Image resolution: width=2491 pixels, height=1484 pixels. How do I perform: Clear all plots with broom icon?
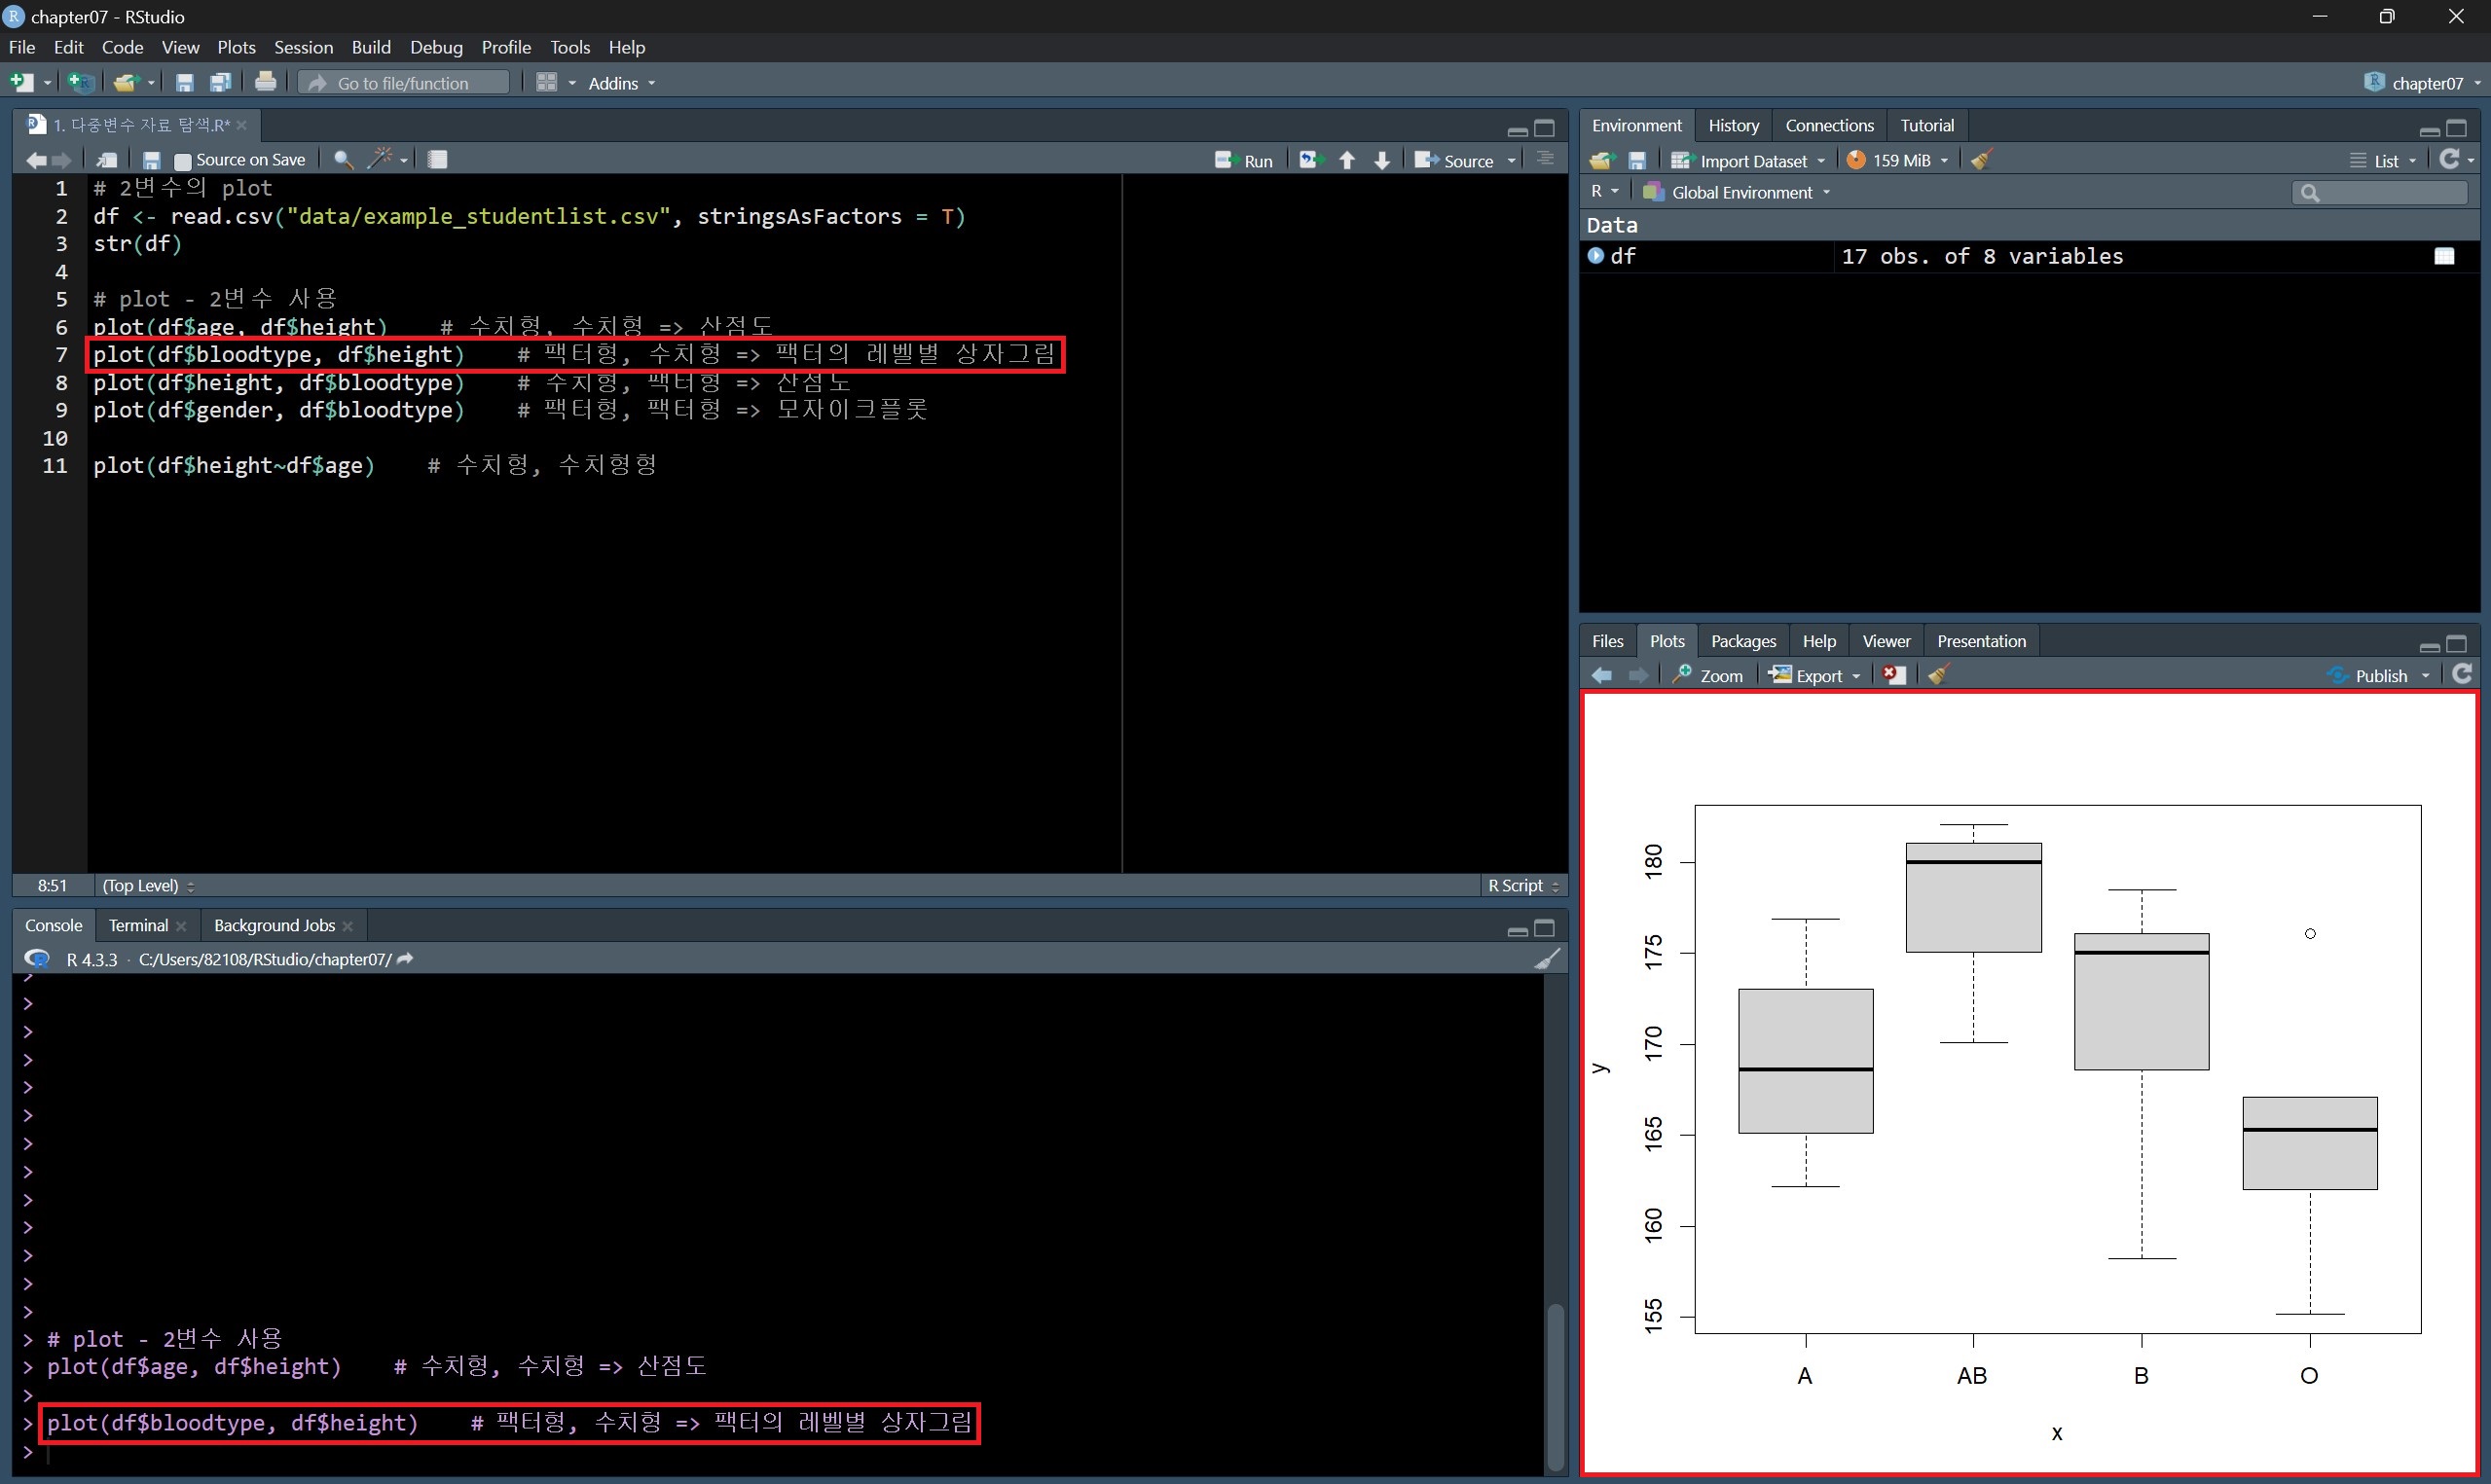point(1938,675)
